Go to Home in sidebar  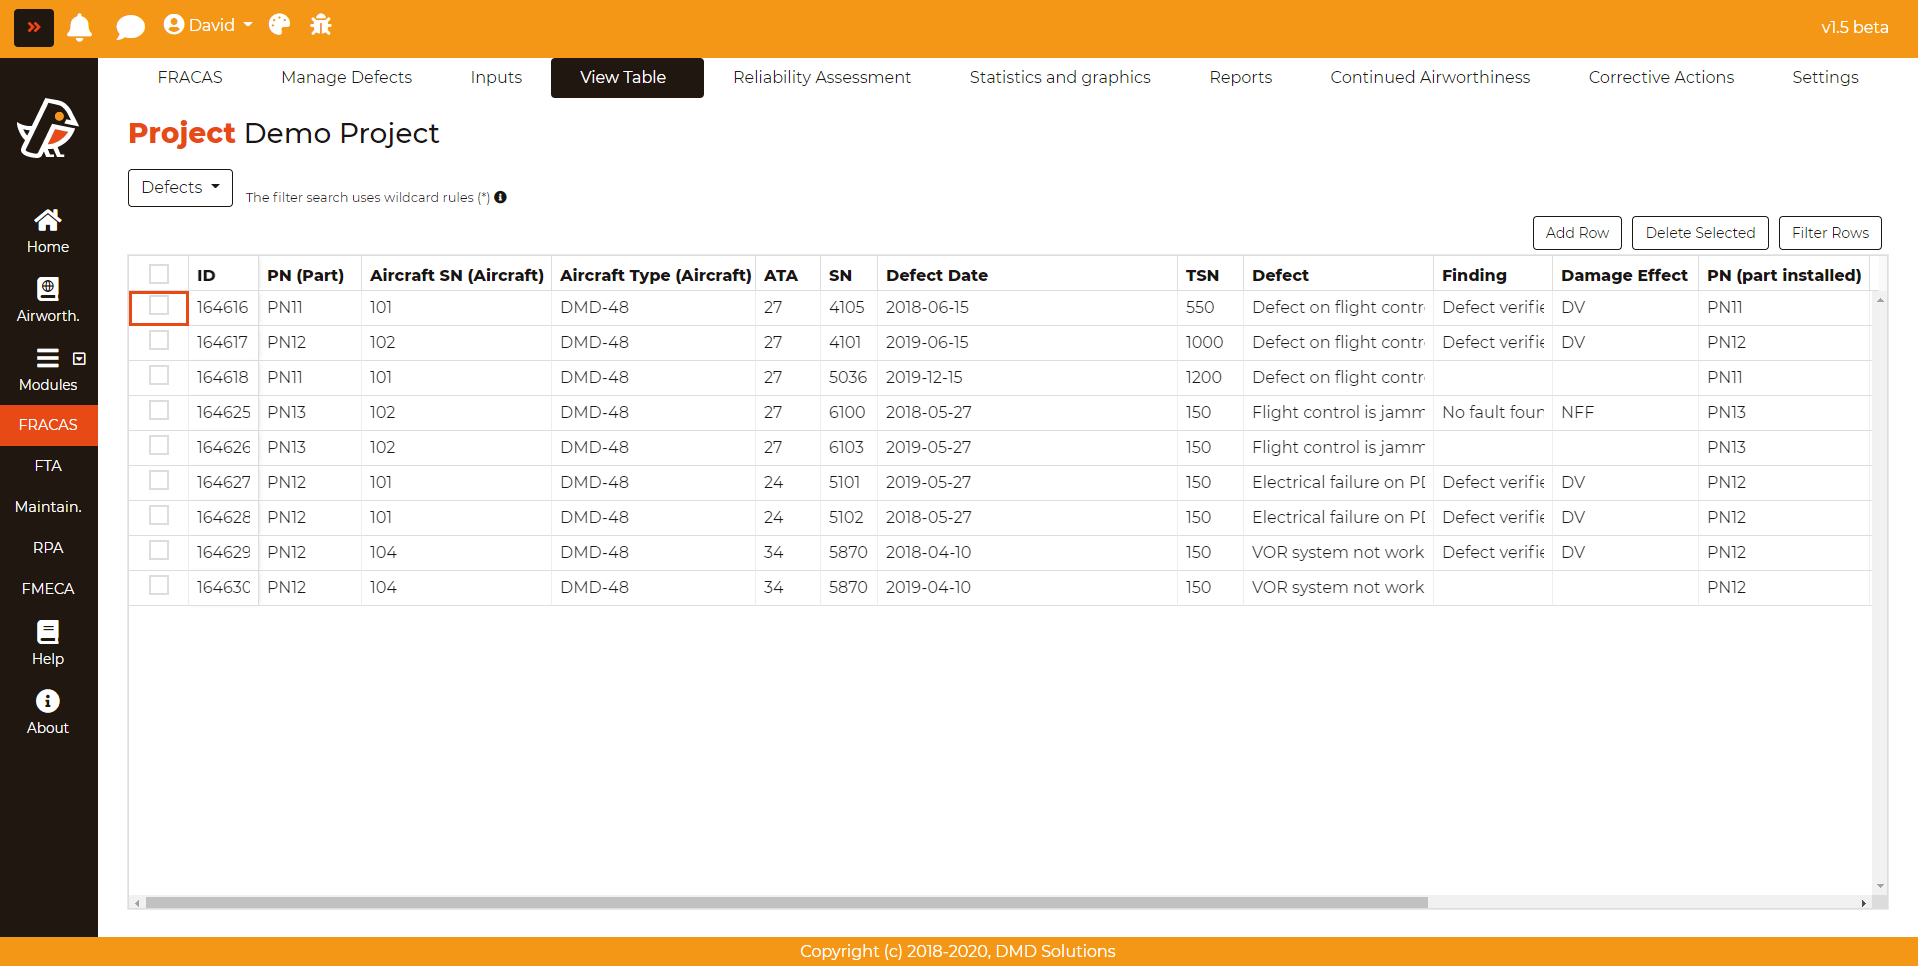[48, 231]
